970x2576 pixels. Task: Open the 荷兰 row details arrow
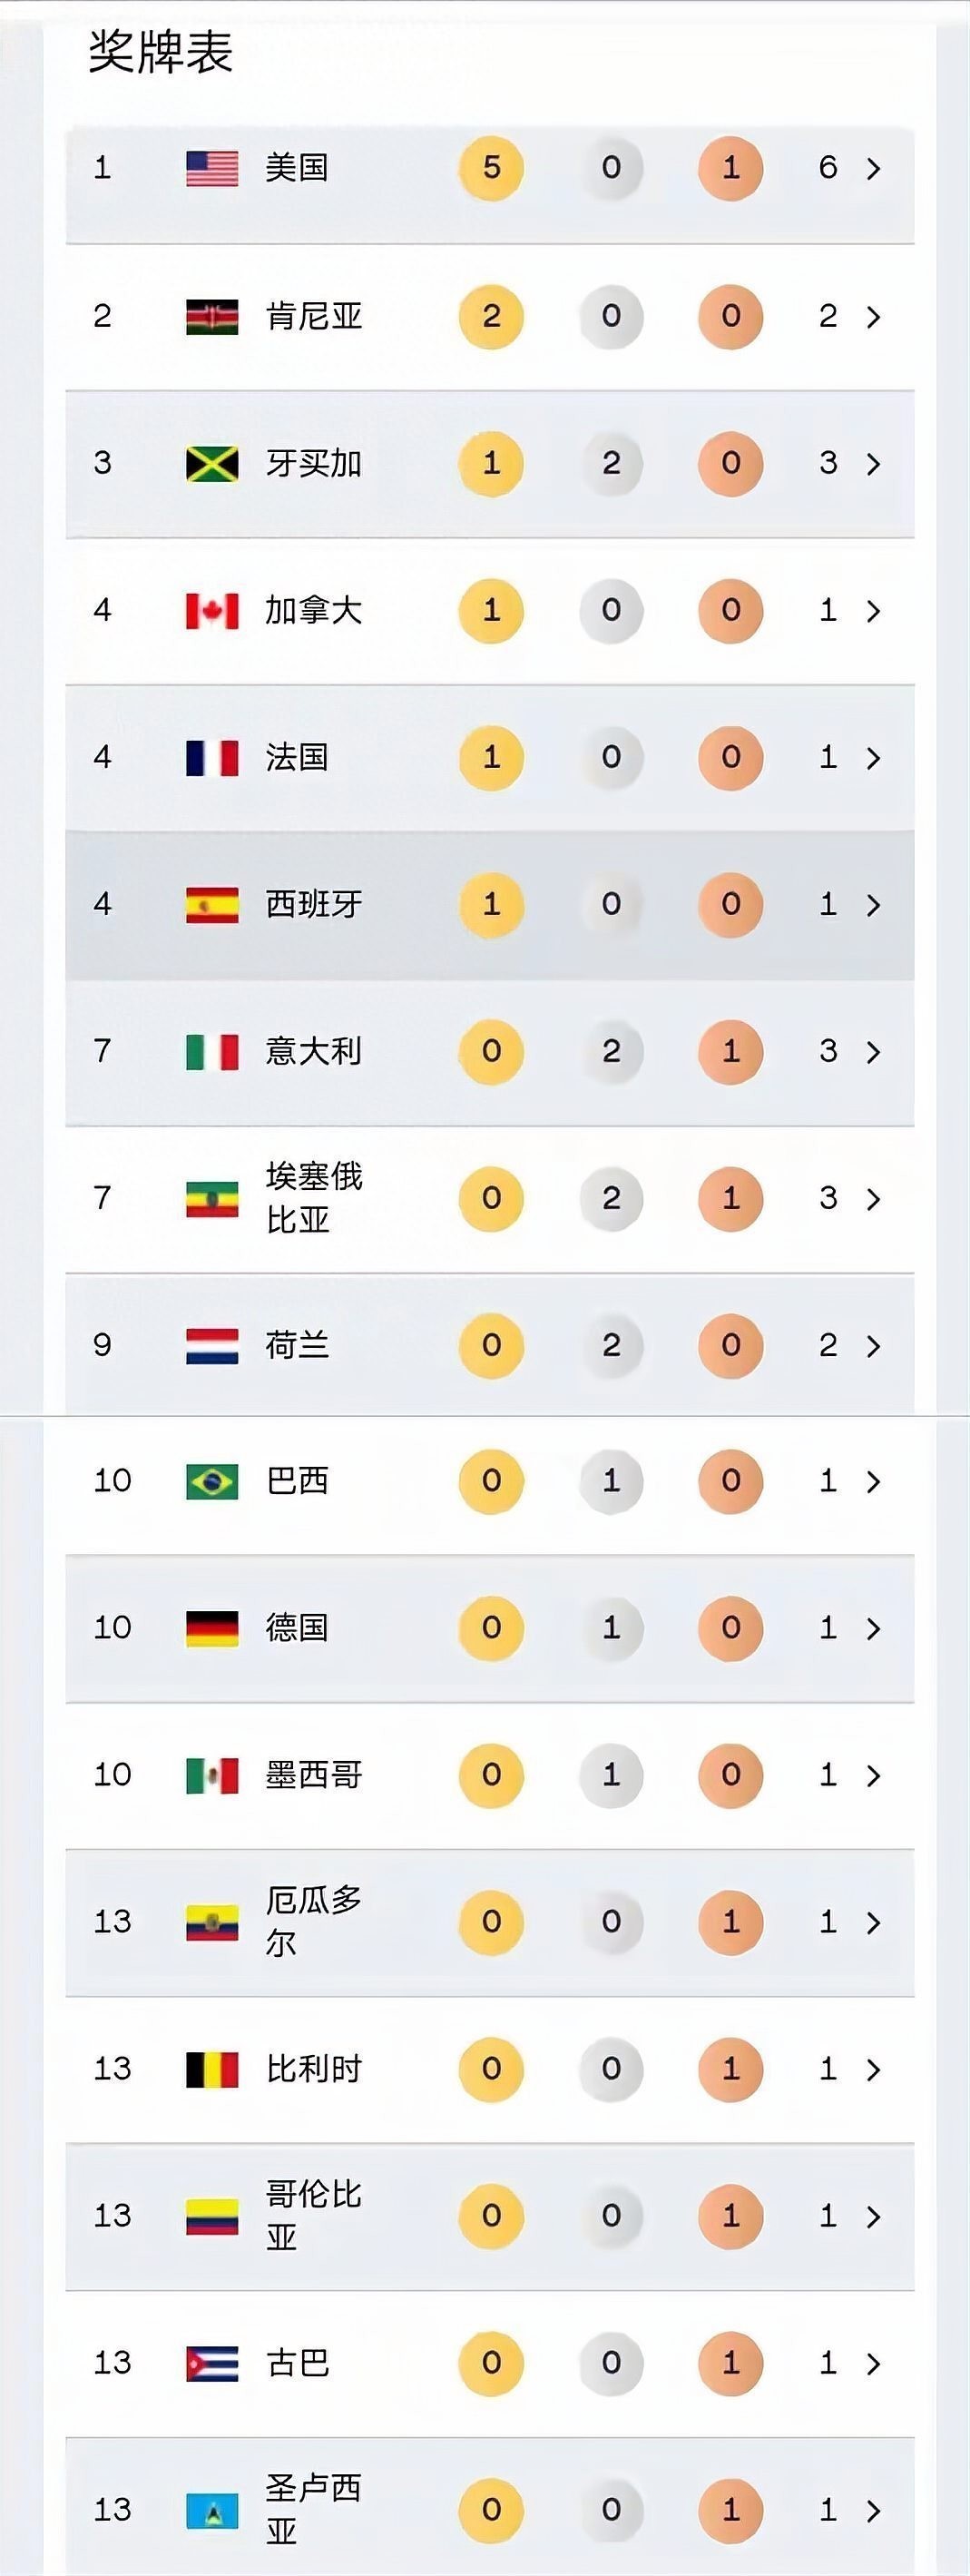pyautogui.click(x=873, y=1346)
